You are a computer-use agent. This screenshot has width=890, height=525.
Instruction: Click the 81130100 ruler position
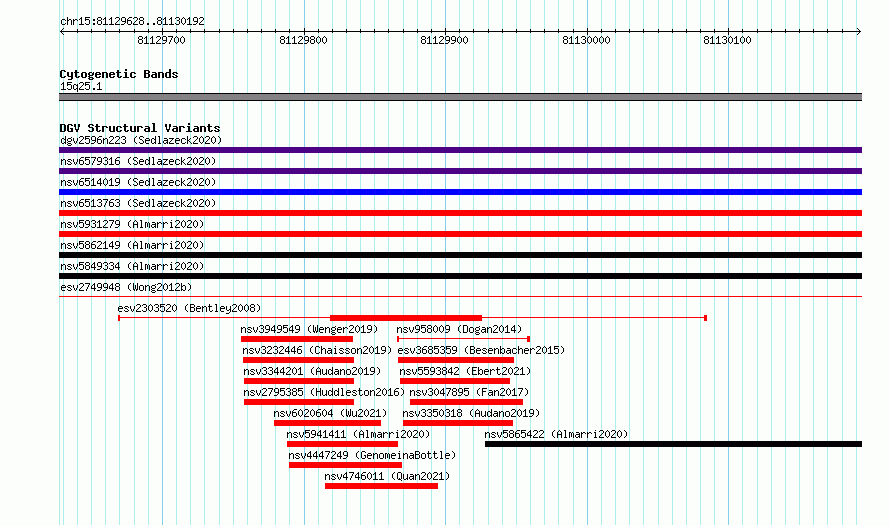pos(728,40)
